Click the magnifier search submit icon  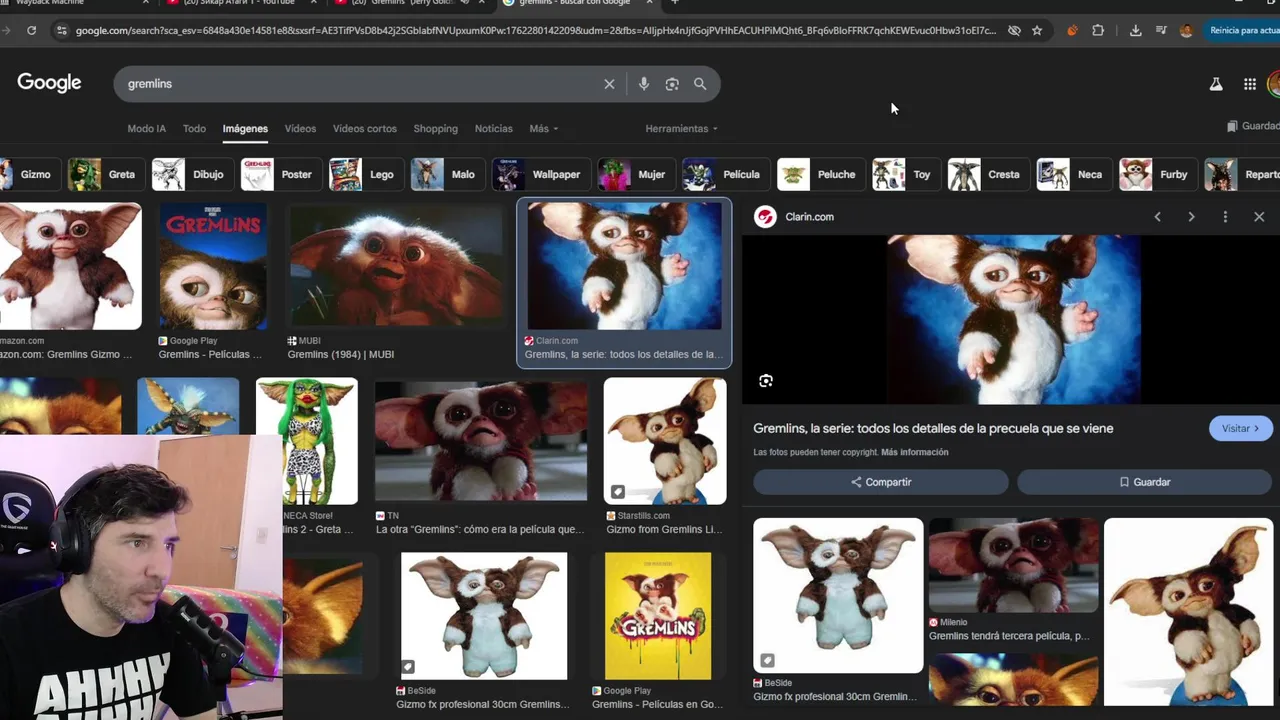point(700,84)
